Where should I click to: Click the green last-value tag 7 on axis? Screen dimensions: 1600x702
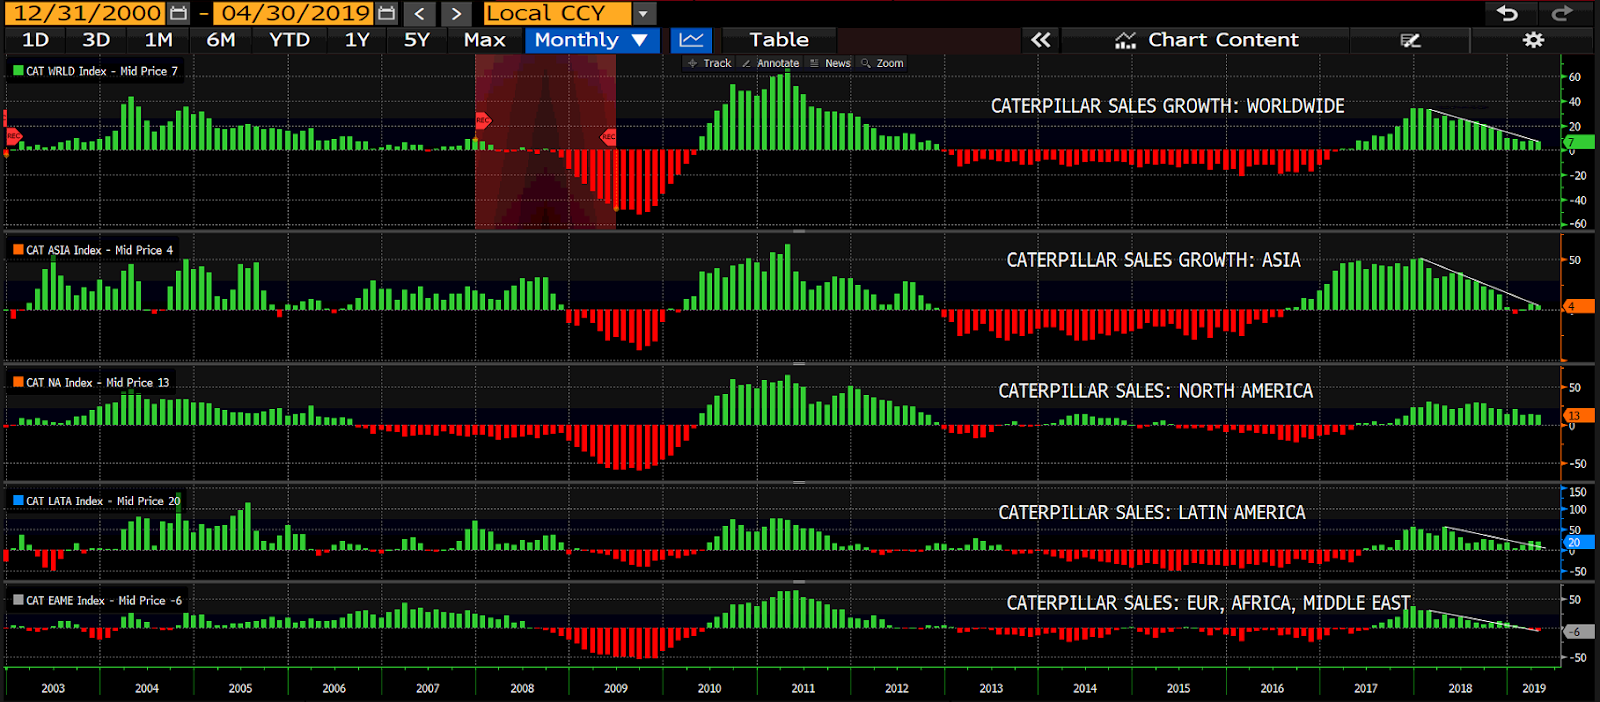point(1578,142)
